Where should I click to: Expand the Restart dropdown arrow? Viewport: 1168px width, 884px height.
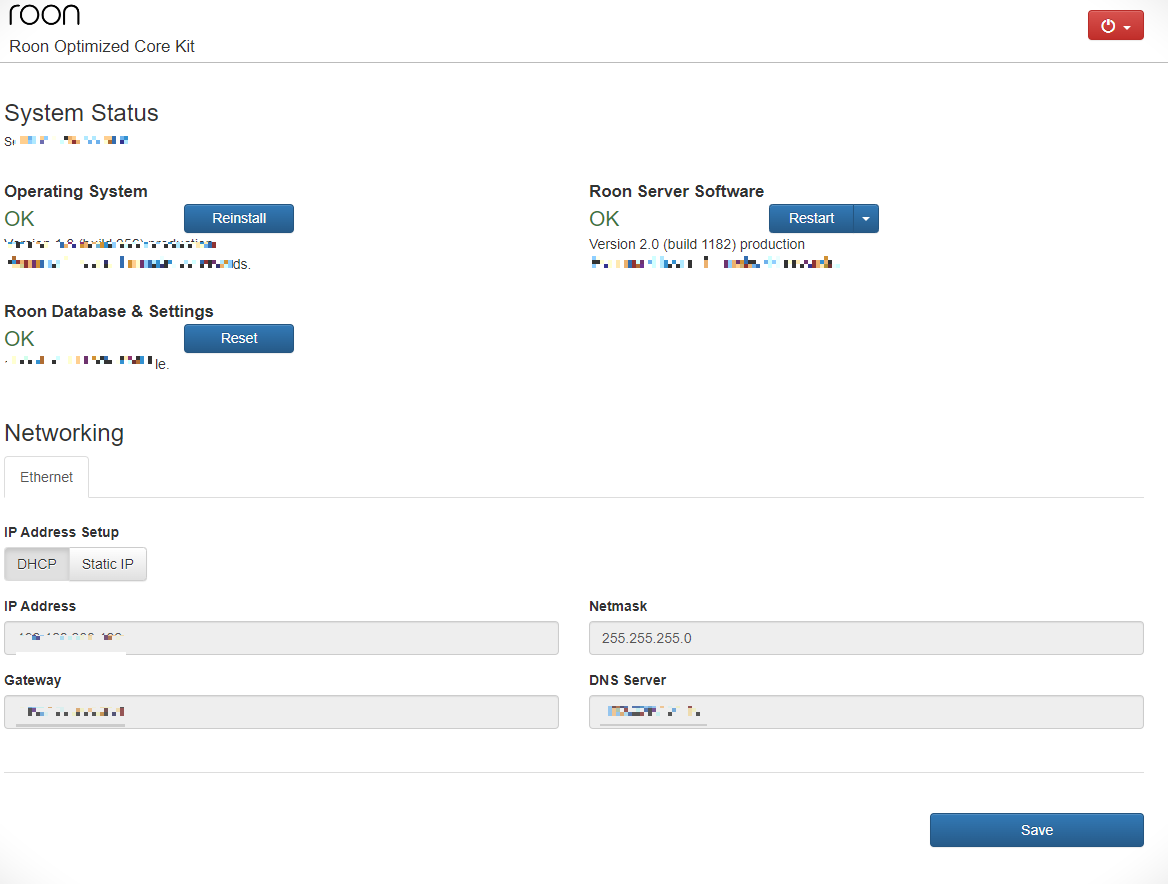coord(866,218)
